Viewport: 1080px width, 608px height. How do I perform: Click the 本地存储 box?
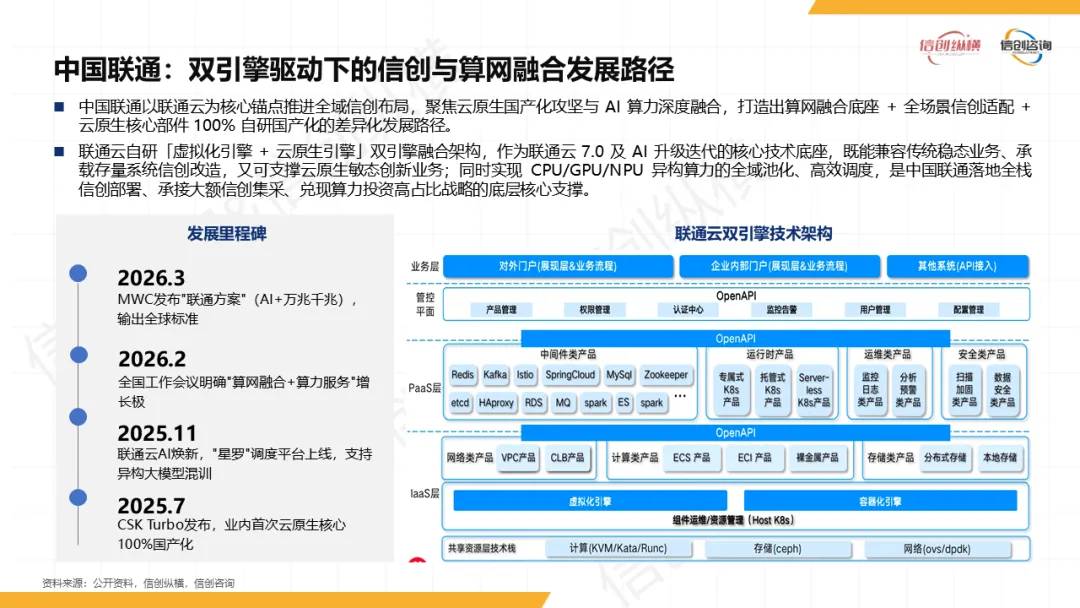coord(1000,458)
